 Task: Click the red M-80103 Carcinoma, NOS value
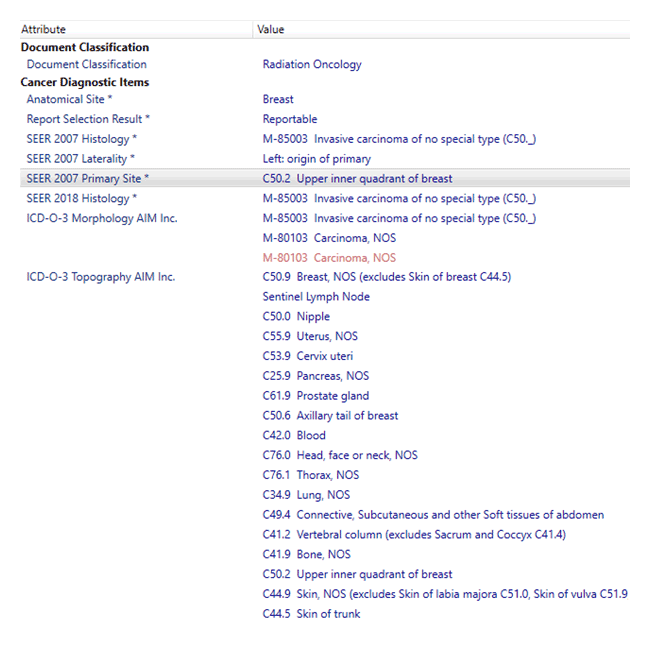point(329,258)
